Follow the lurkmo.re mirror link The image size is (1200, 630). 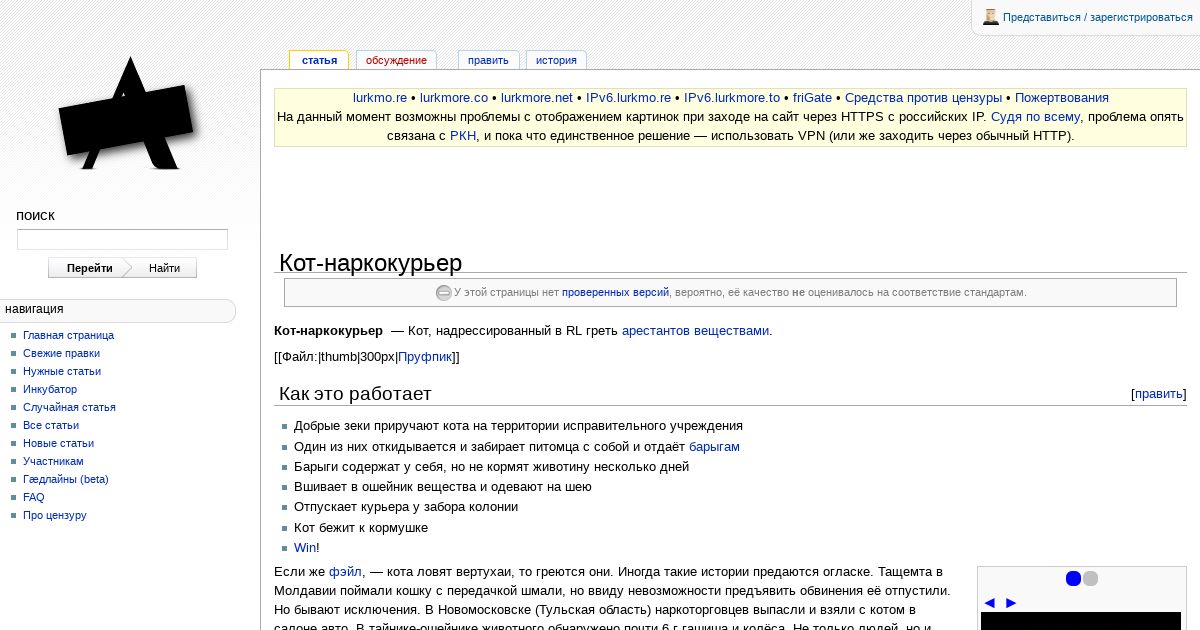pyautogui.click(x=380, y=98)
